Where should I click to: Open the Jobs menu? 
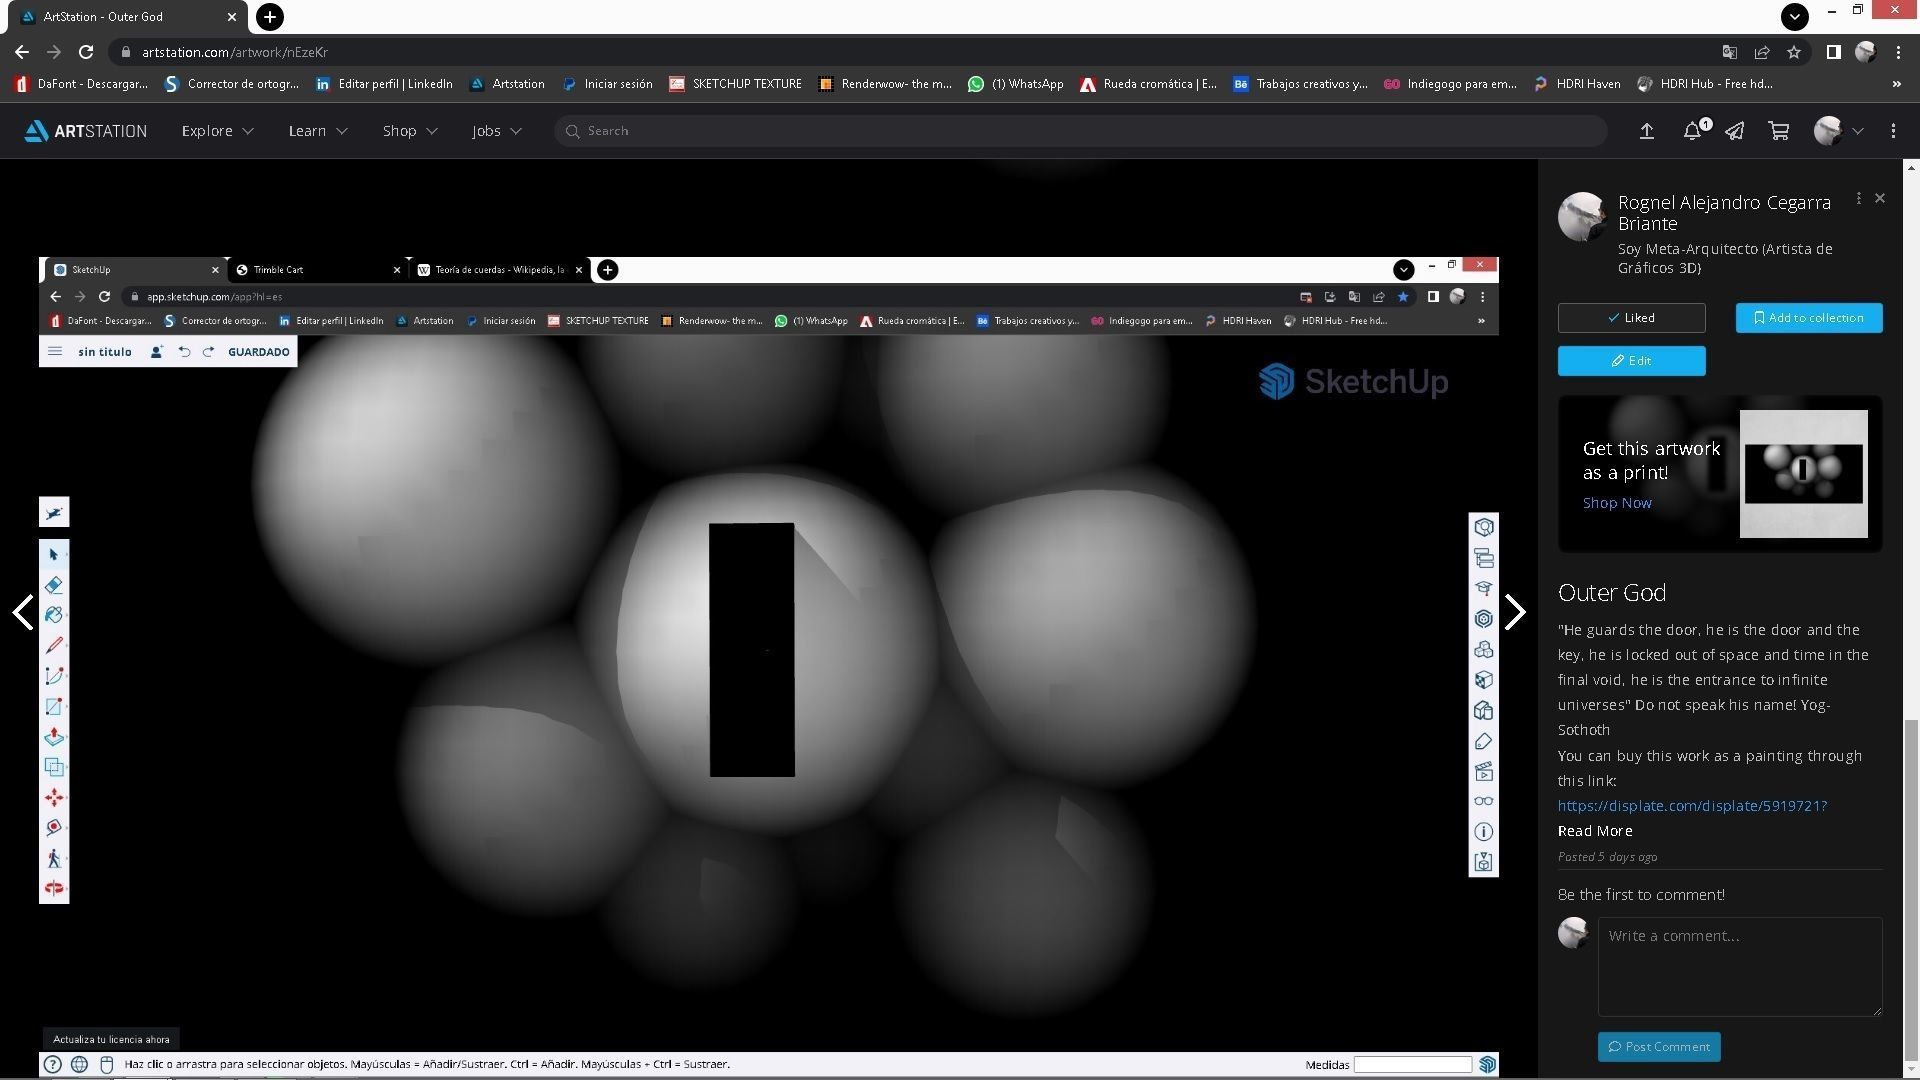point(496,131)
